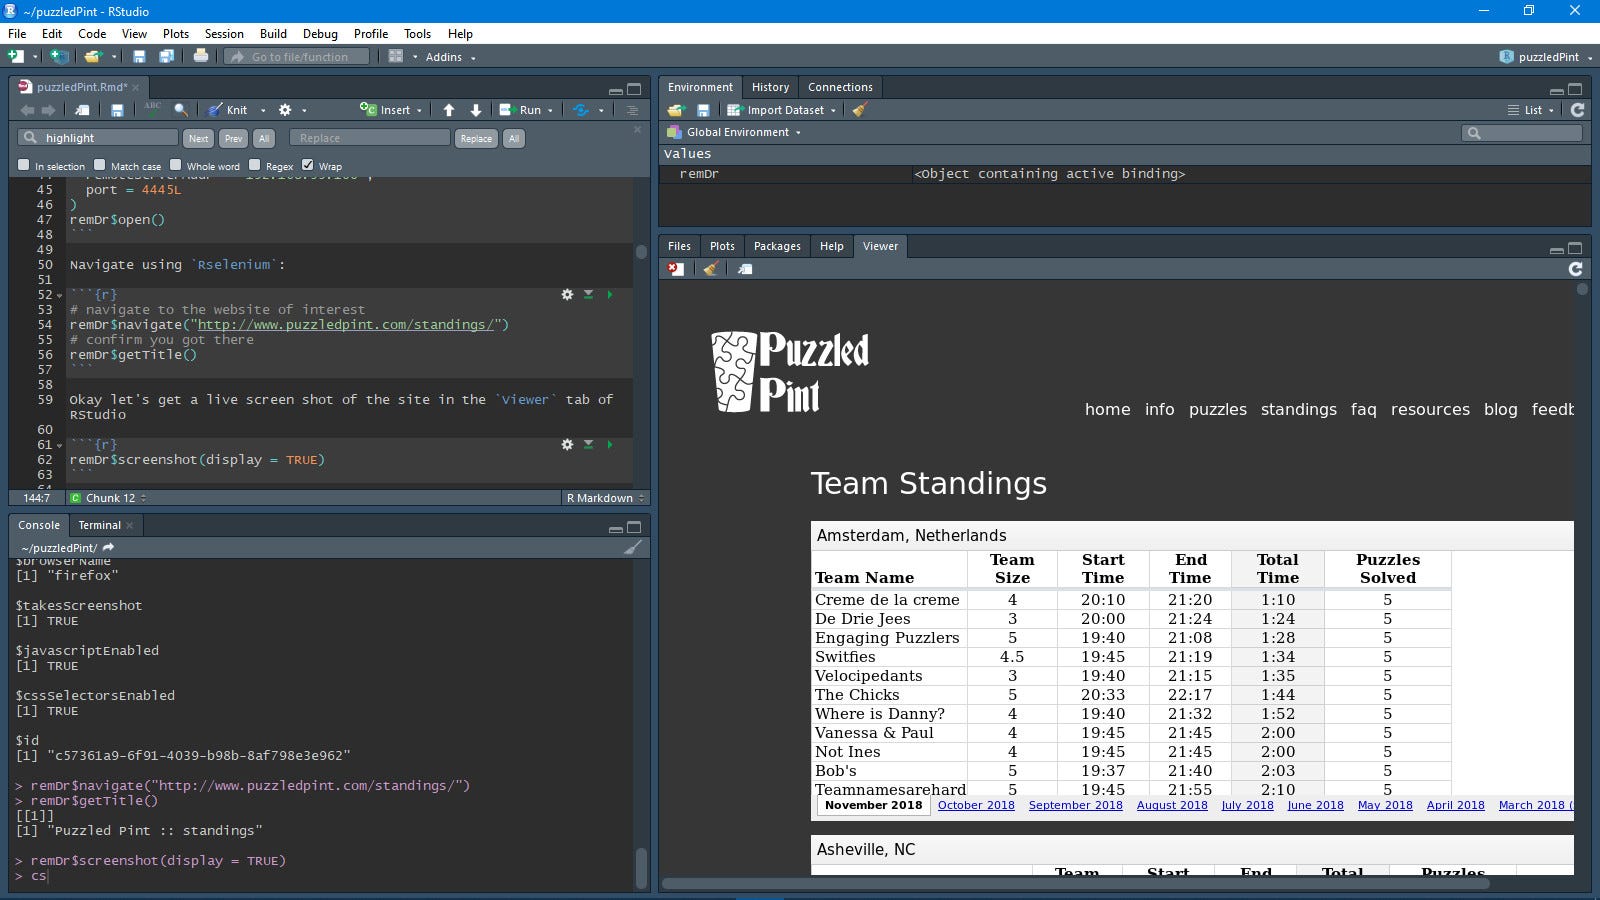Enable the Regex checkbox
1600x900 pixels.
click(255, 165)
